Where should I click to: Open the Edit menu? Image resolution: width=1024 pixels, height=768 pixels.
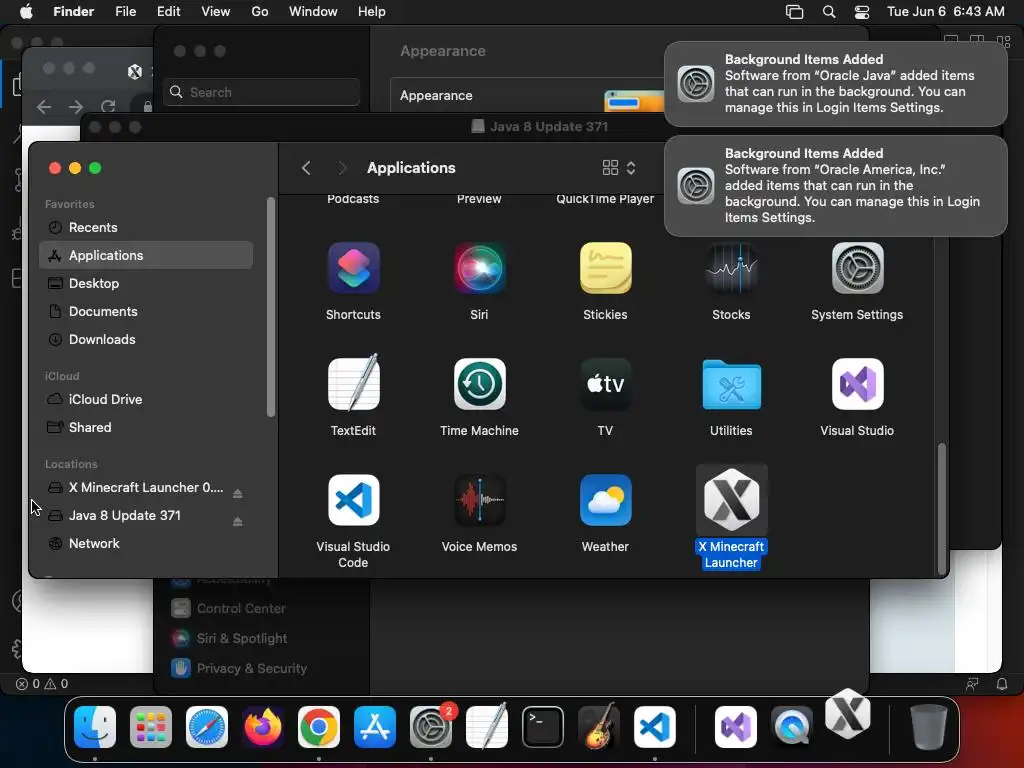[x=168, y=11]
